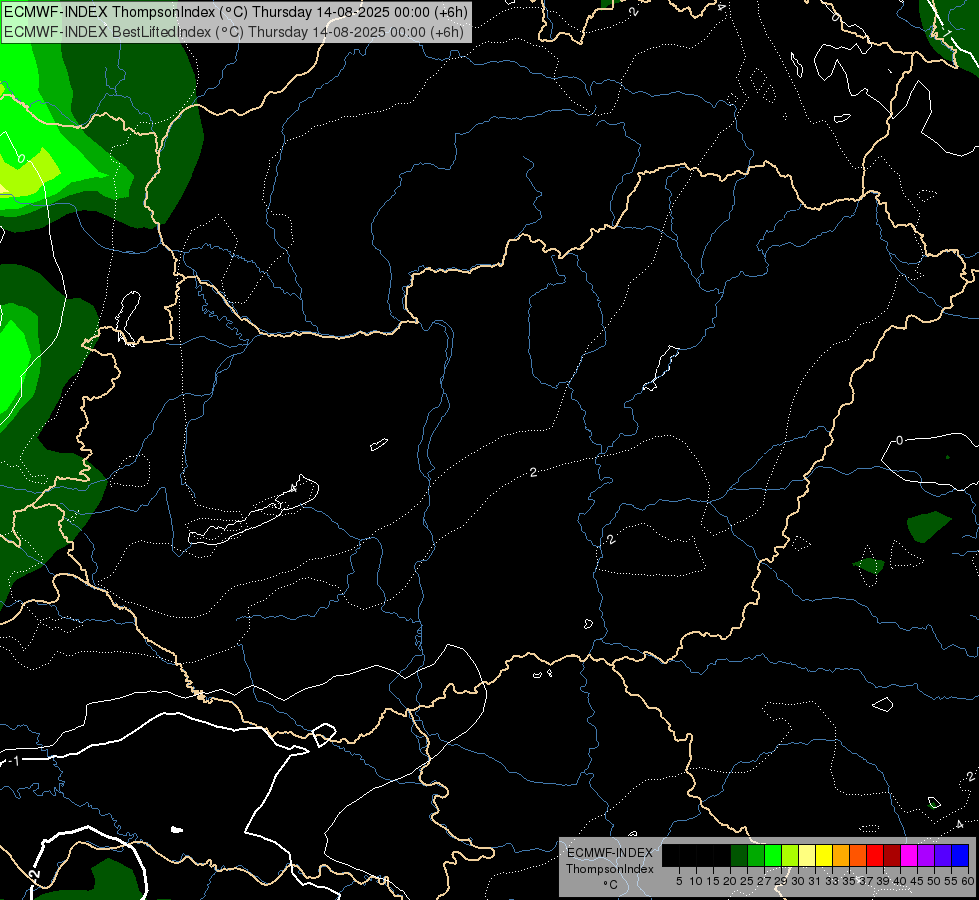Select the yellow-green 29–30 legend swatch
This screenshot has height=900, width=979.
790,855
